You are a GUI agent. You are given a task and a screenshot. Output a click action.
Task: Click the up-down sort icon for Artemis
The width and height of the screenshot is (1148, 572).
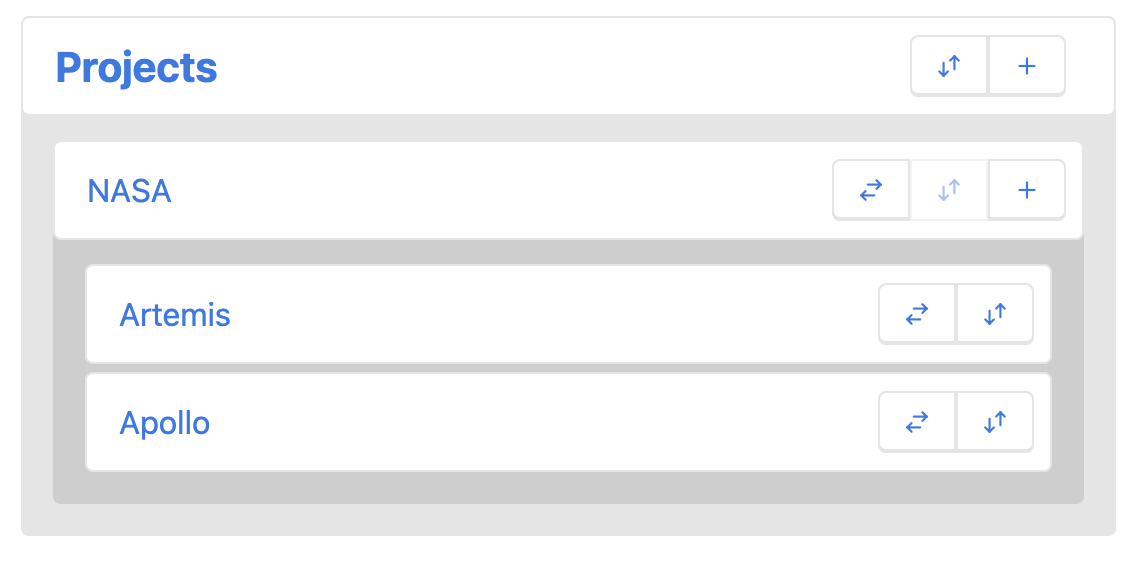(x=995, y=314)
